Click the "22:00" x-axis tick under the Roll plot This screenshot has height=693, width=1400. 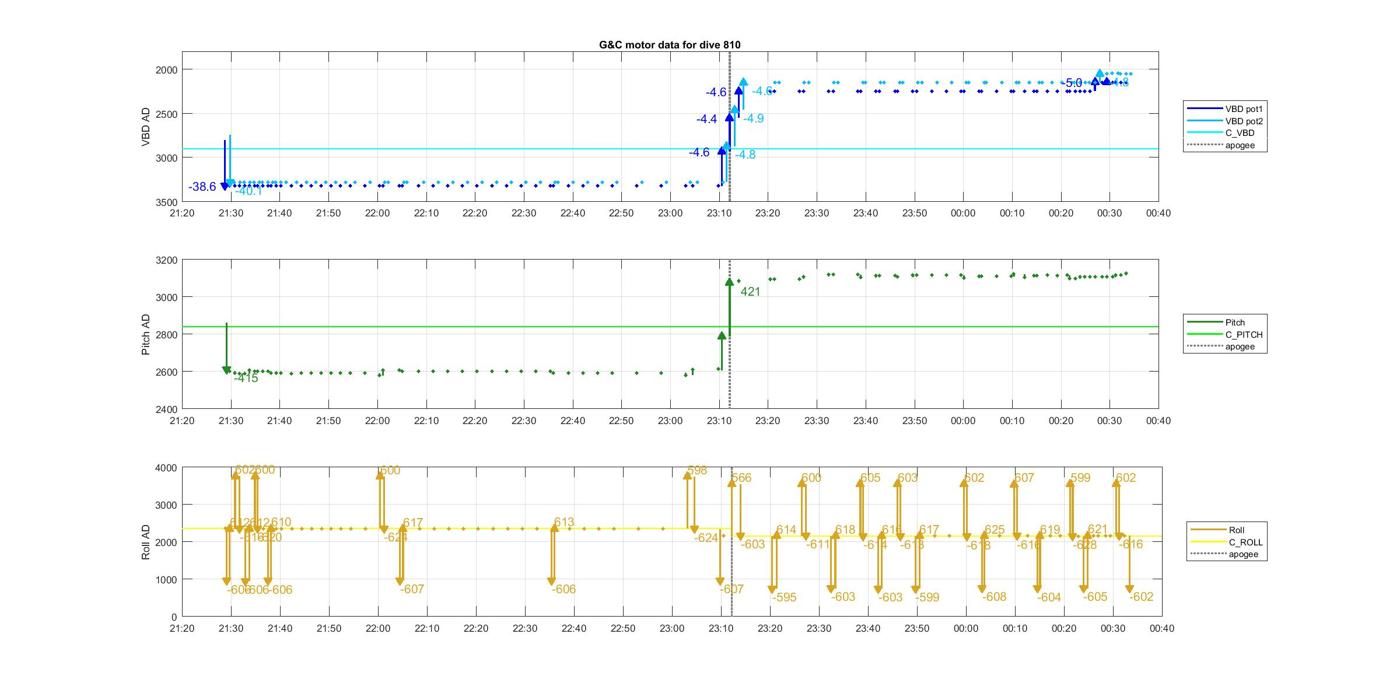[x=378, y=629]
